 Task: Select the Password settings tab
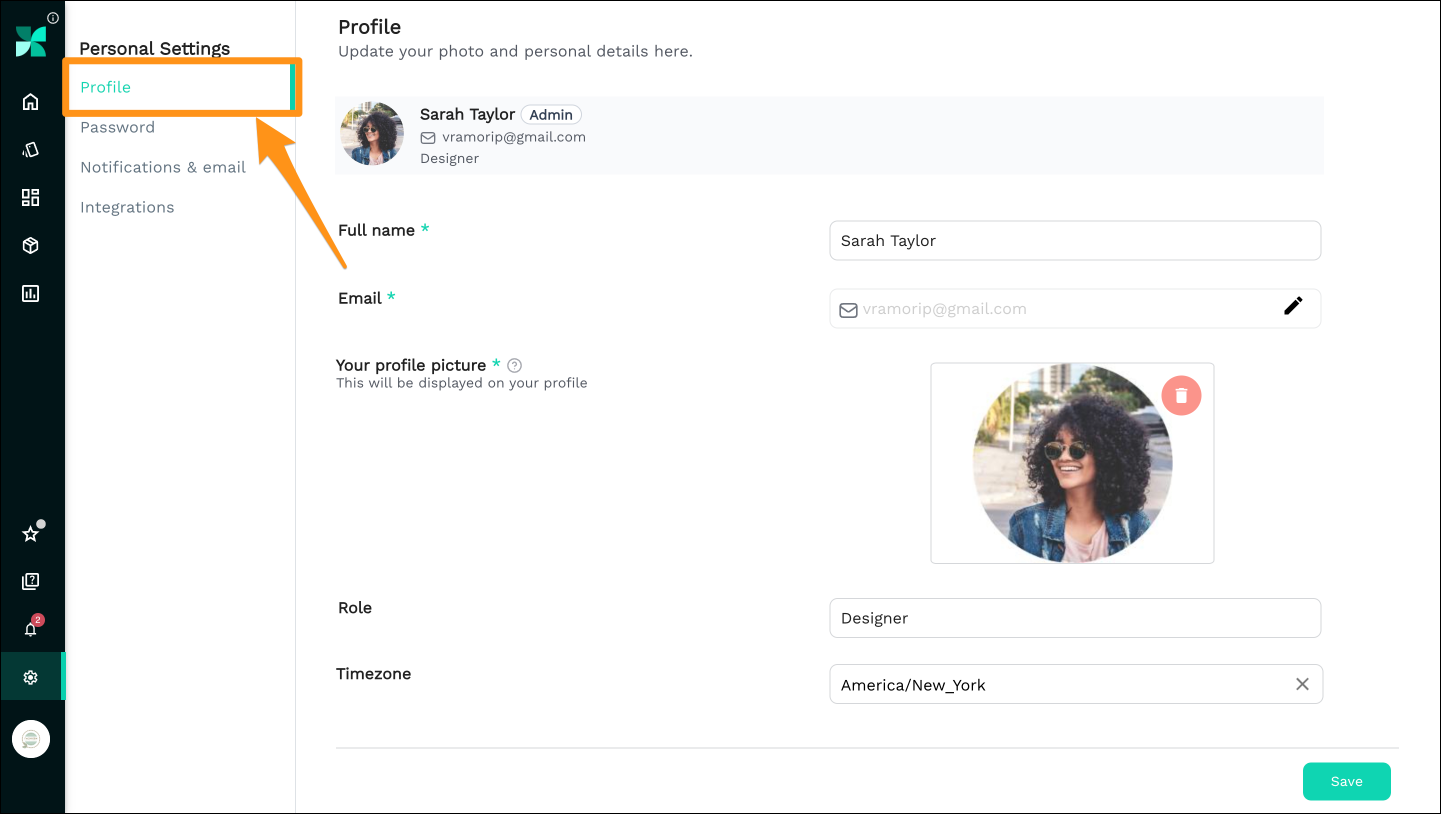point(117,127)
